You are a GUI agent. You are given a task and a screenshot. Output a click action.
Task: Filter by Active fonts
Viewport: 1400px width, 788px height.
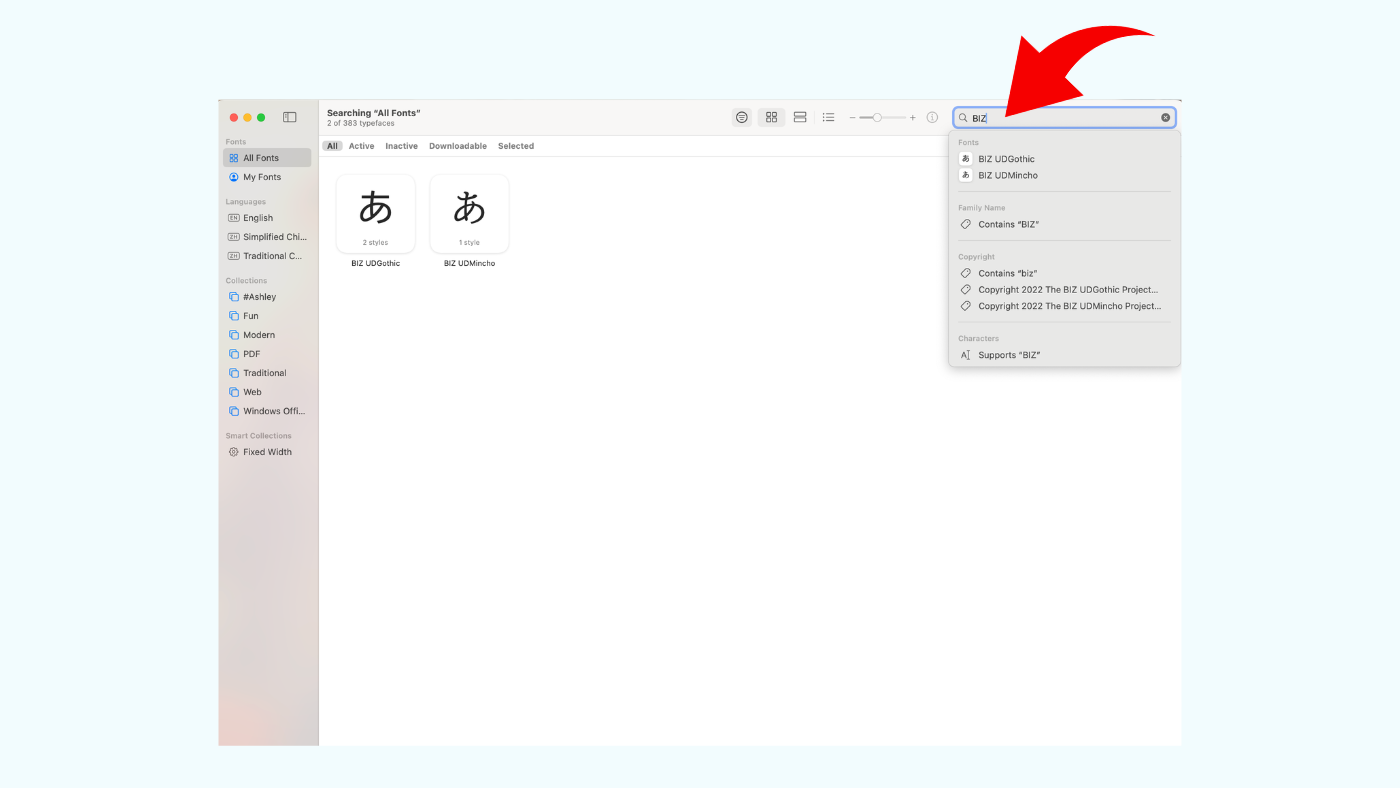pos(361,146)
